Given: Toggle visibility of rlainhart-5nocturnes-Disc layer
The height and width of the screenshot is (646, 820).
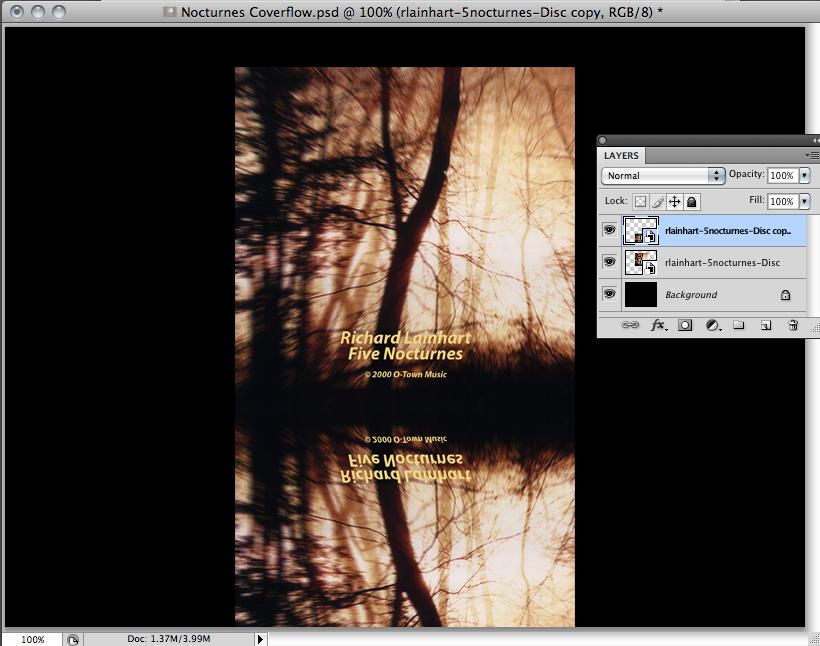Looking at the screenshot, I should point(609,262).
